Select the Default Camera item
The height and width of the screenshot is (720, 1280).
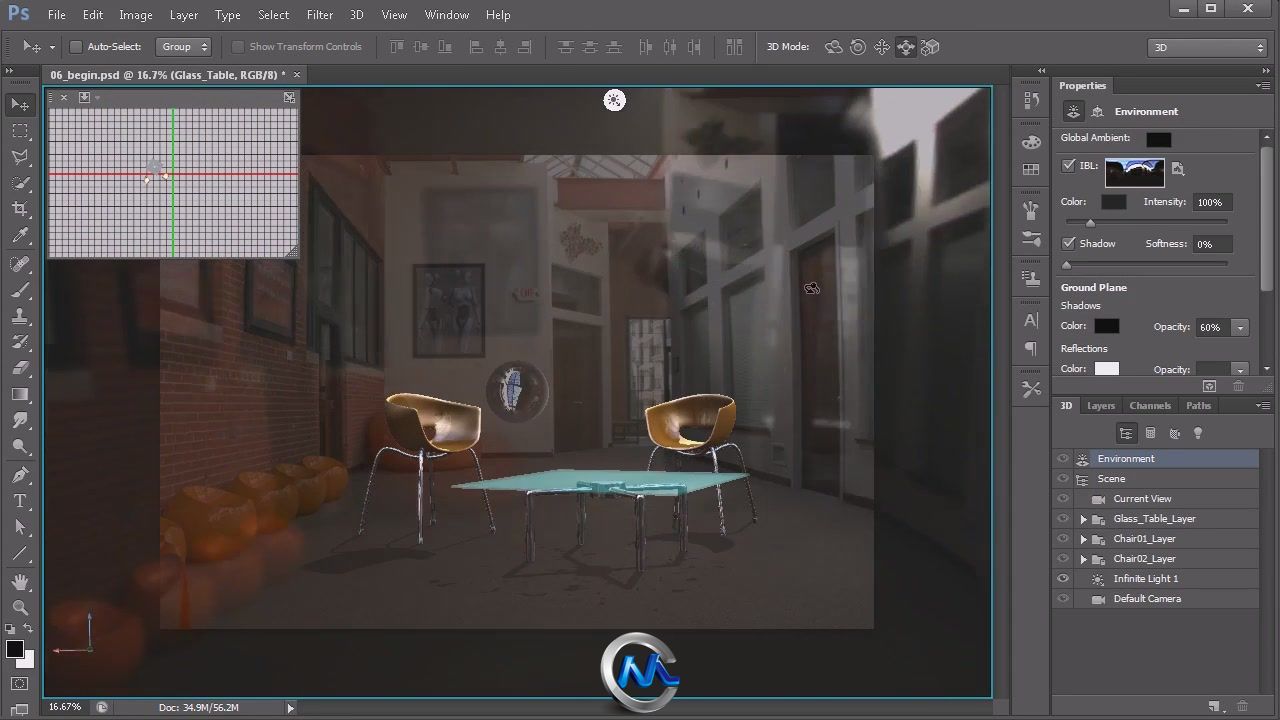(1155, 599)
